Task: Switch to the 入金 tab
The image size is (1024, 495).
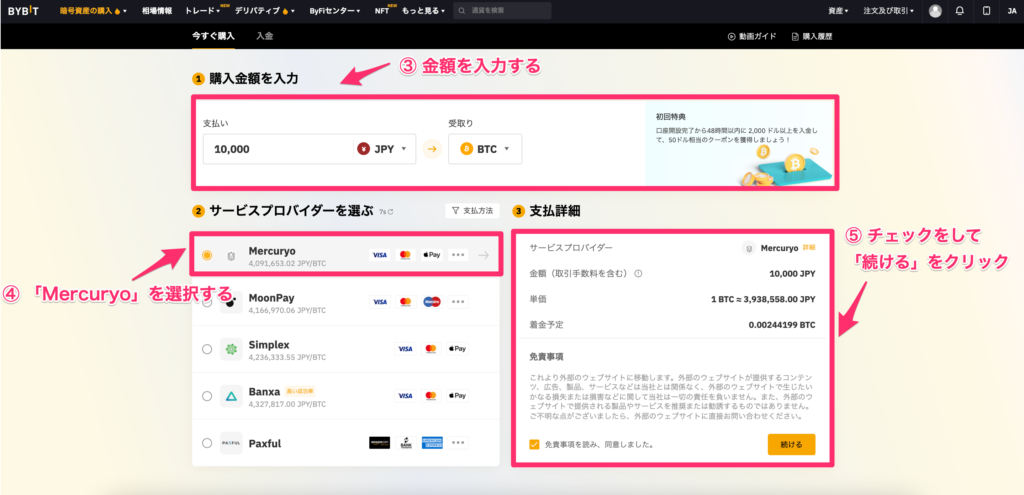Action: tap(265, 36)
